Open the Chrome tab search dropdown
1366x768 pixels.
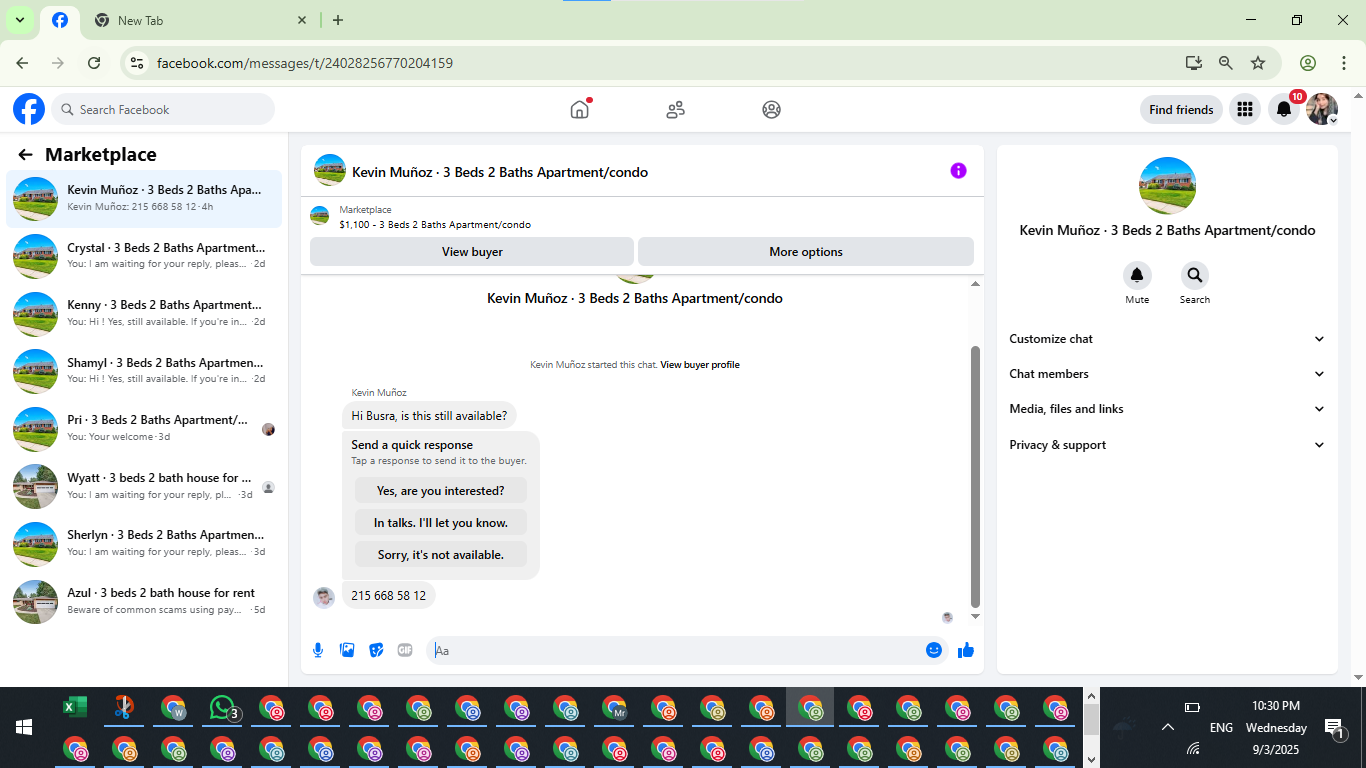tap(19, 20)
